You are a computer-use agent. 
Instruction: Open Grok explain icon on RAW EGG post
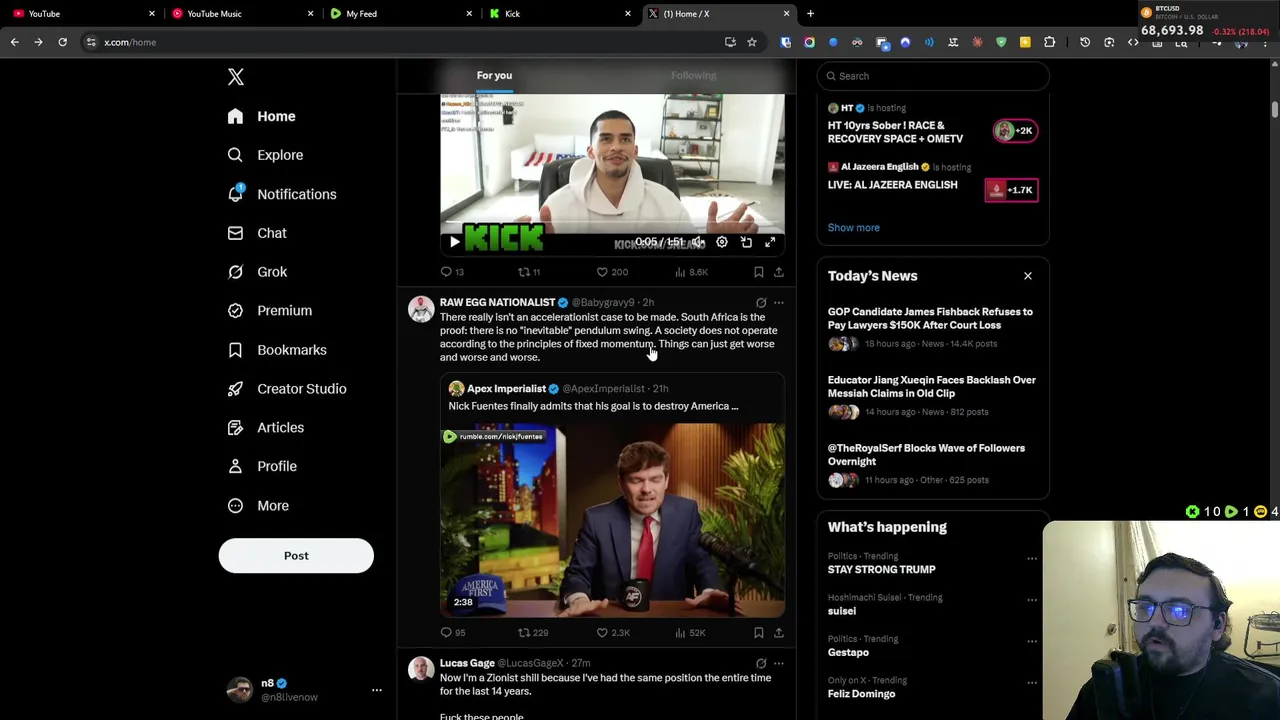tap(761, 302)
